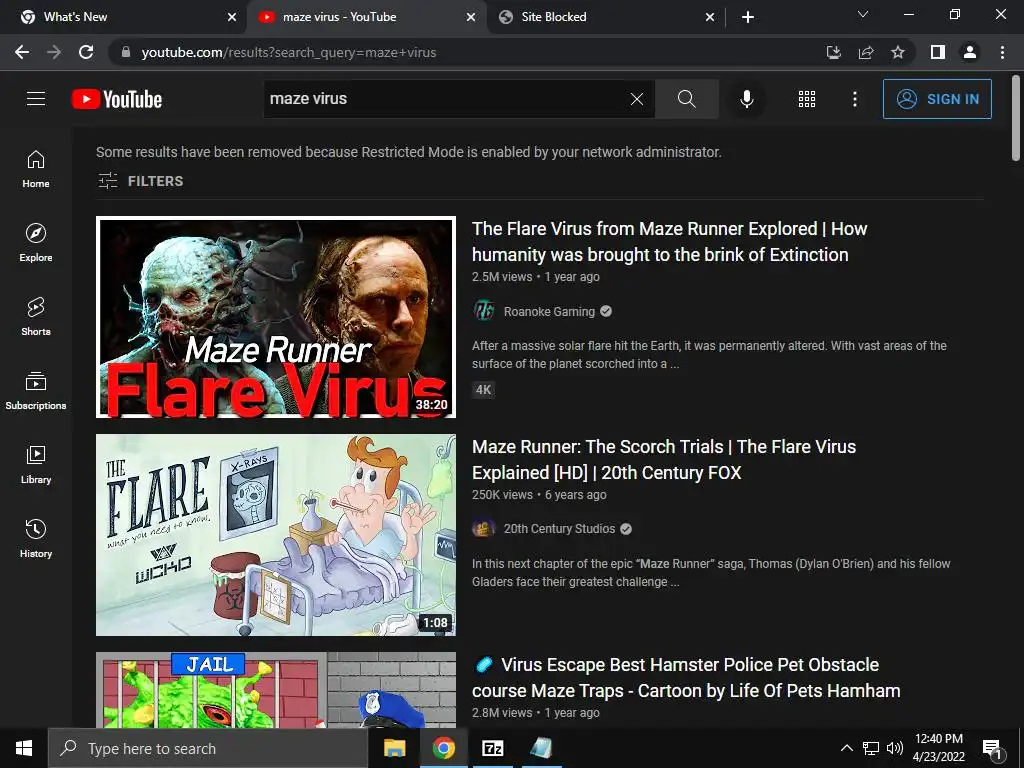This screenshot has width=1024, height=768.
Task: Visit the 20th Century Studios channel name
Action: click(x=559, y=529)
